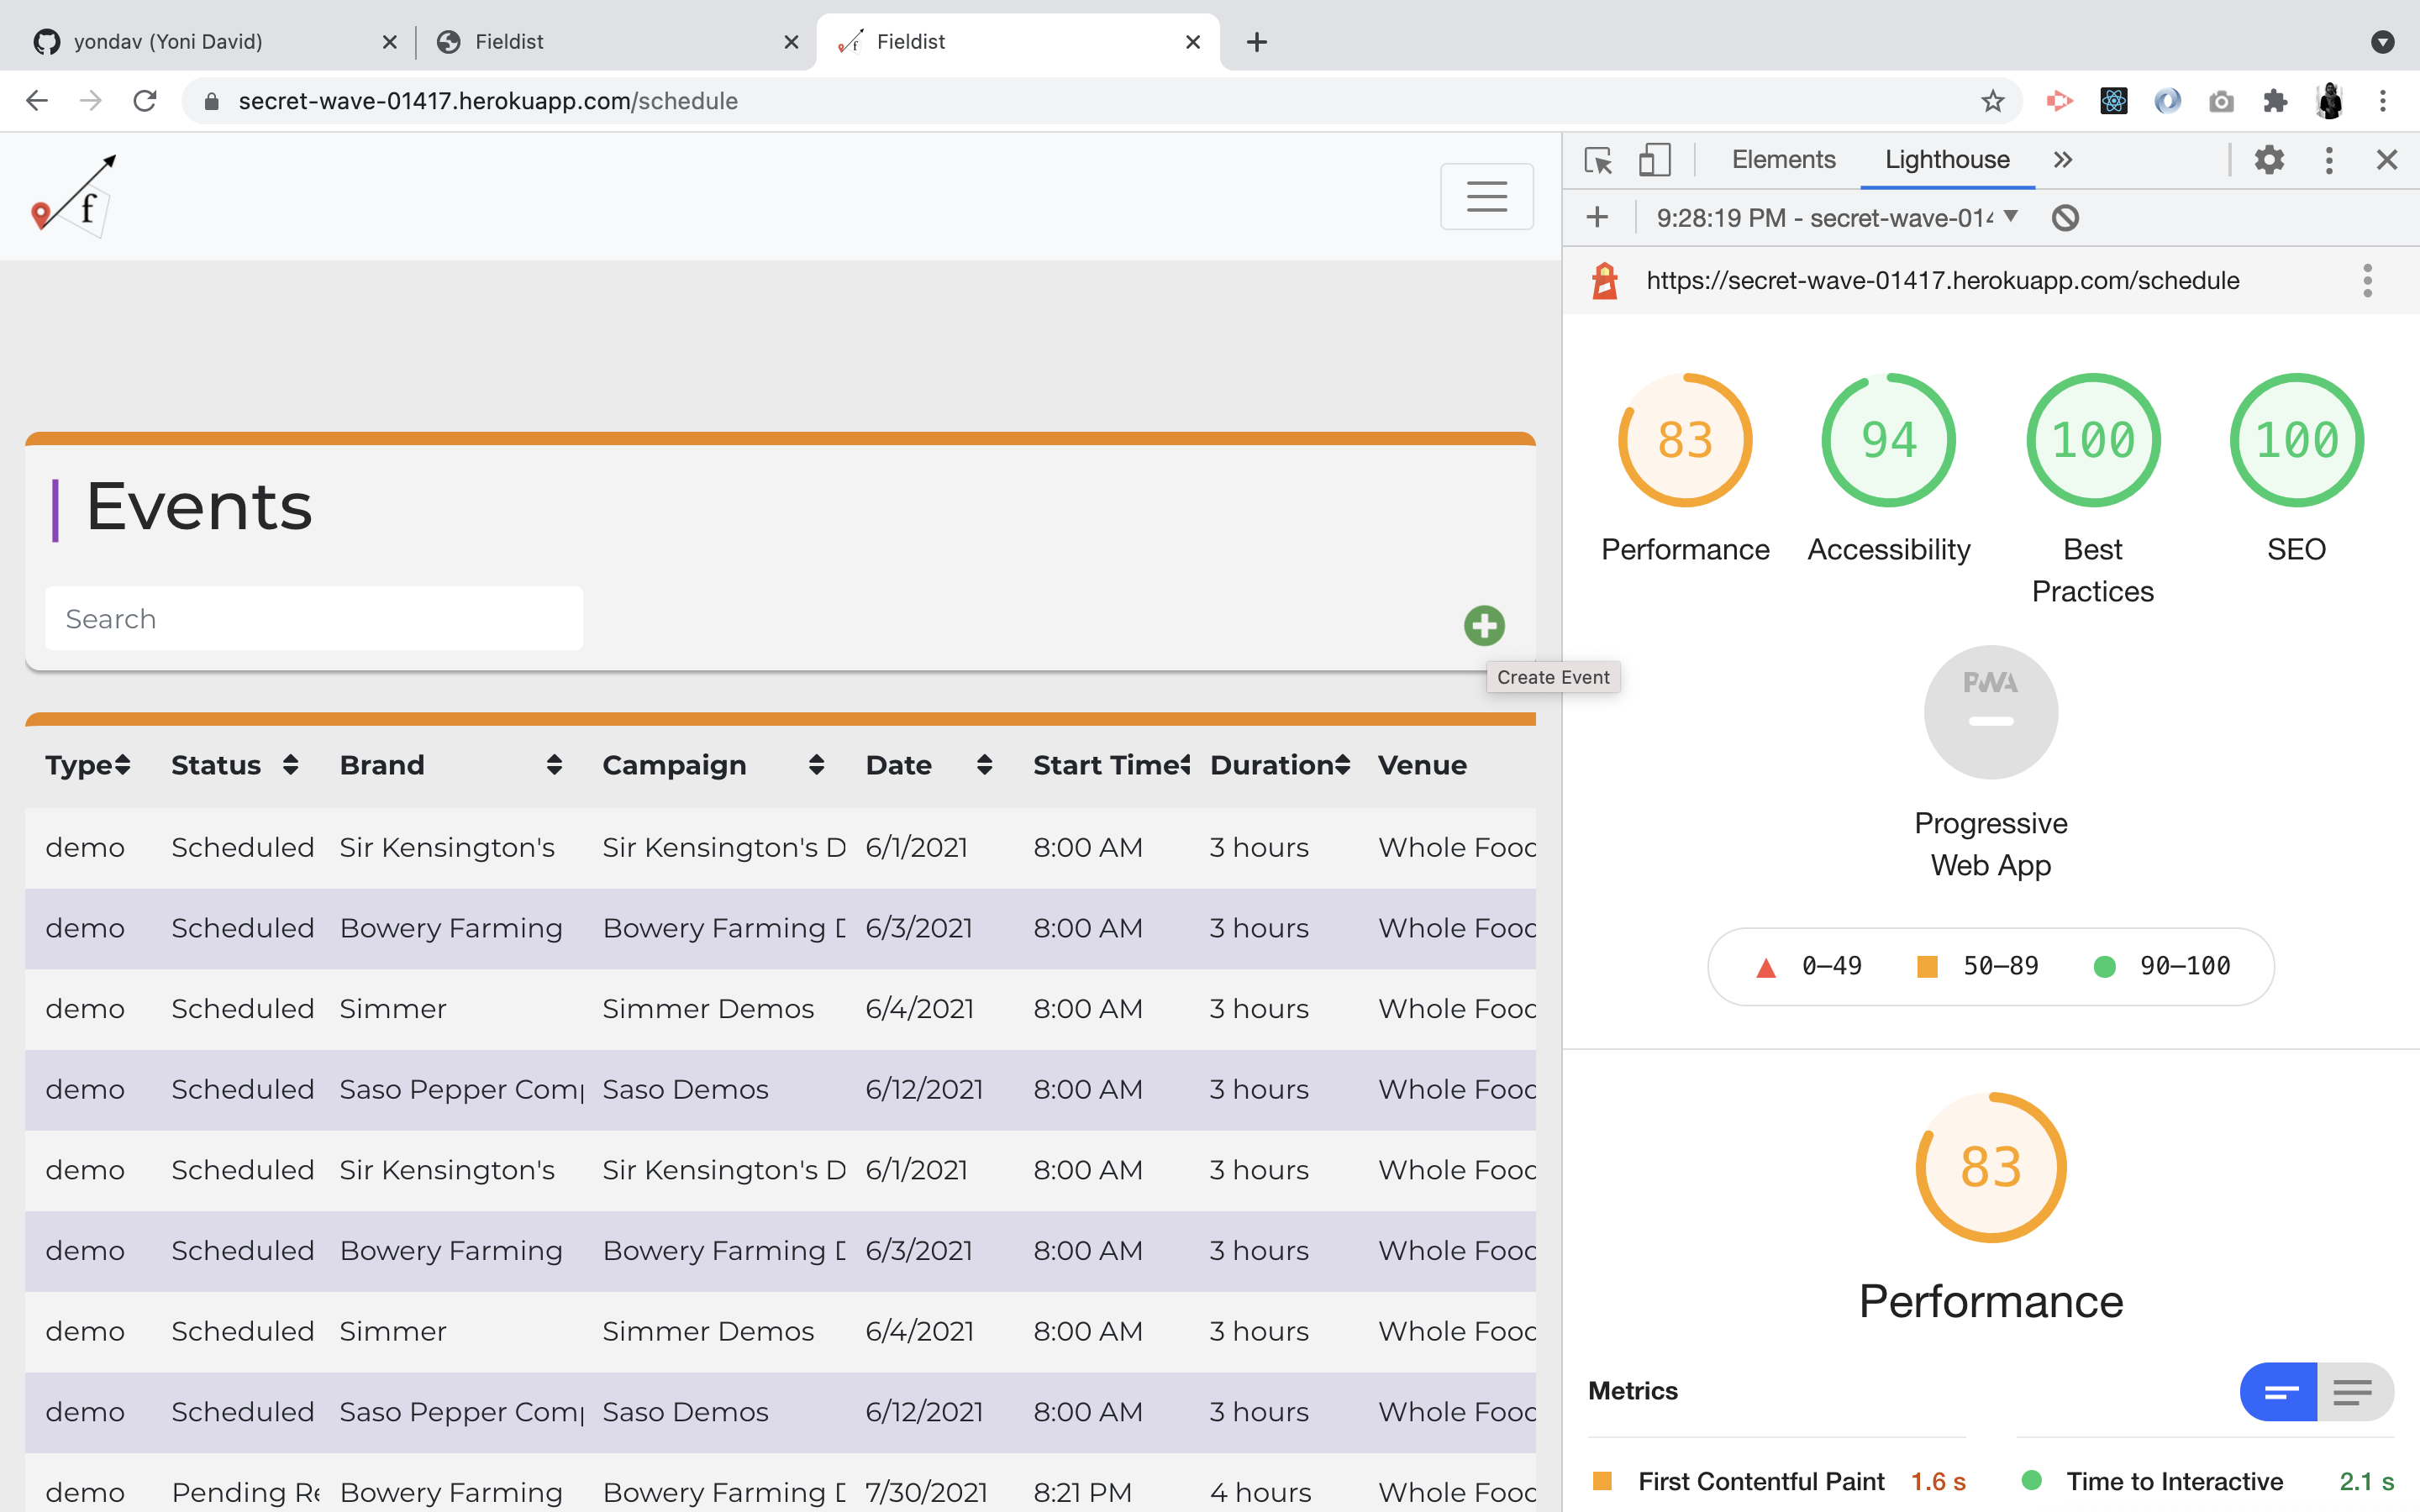Viewport: 2420px width, 1512px height.
Task: Sort table by Type column
Action: tap(88, 765)
